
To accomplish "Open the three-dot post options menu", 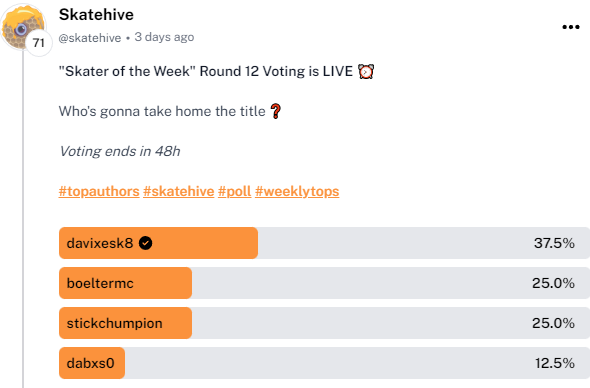I will click(570, 27).
